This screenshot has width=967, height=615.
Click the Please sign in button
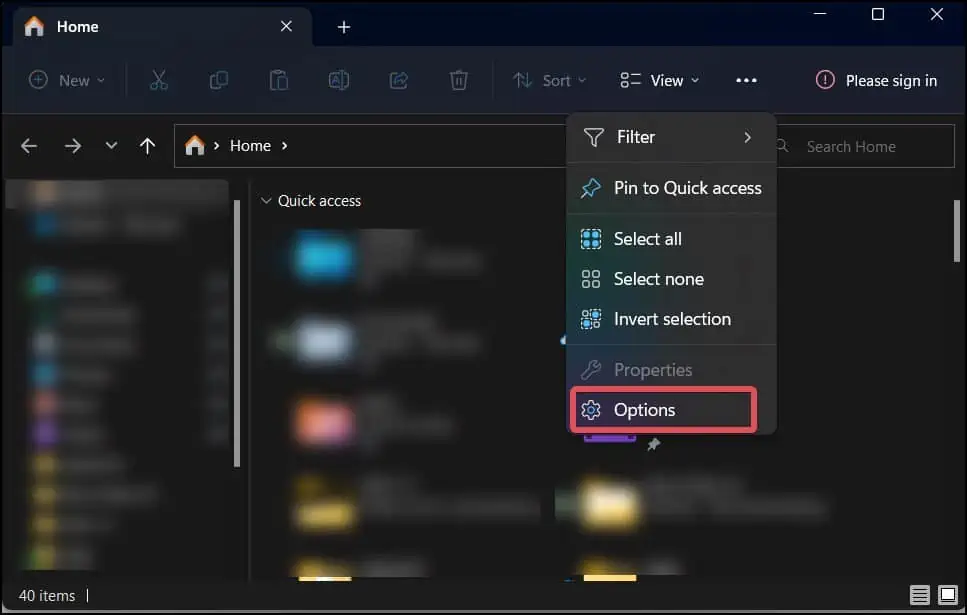click(x=875, y=80)
